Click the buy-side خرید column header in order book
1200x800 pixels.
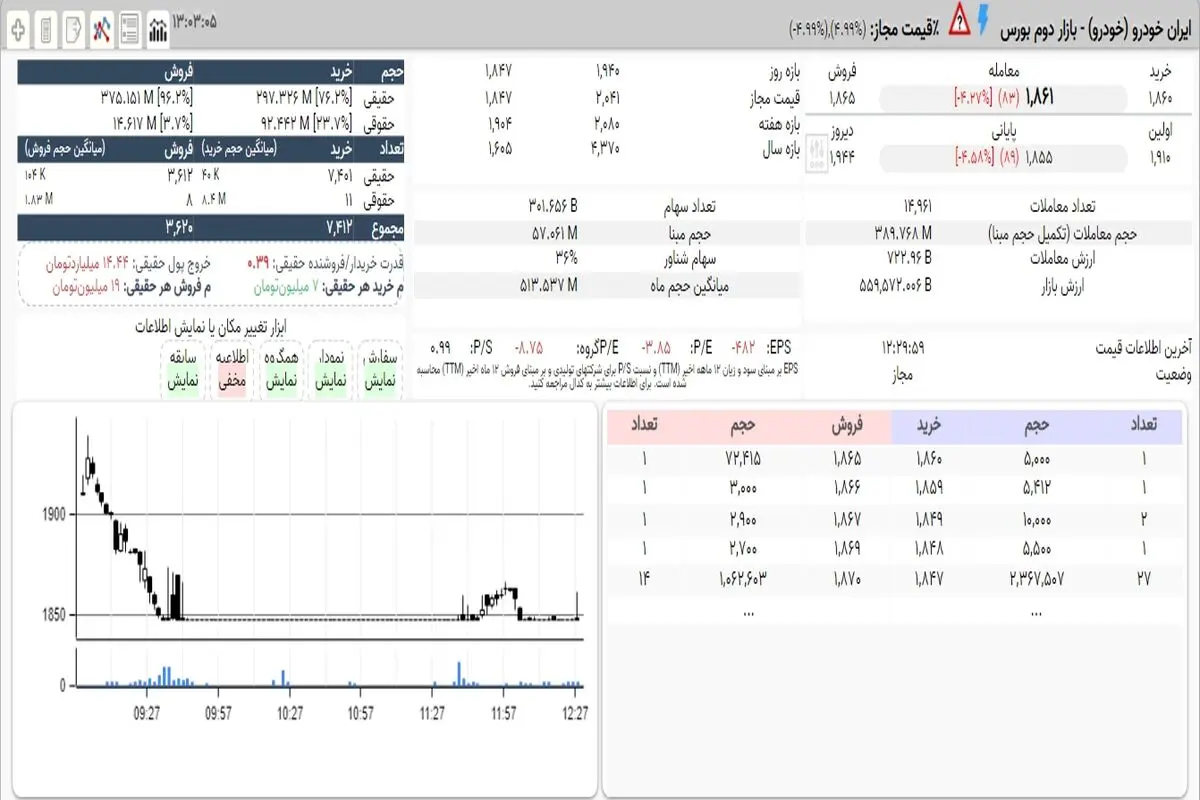930,424
